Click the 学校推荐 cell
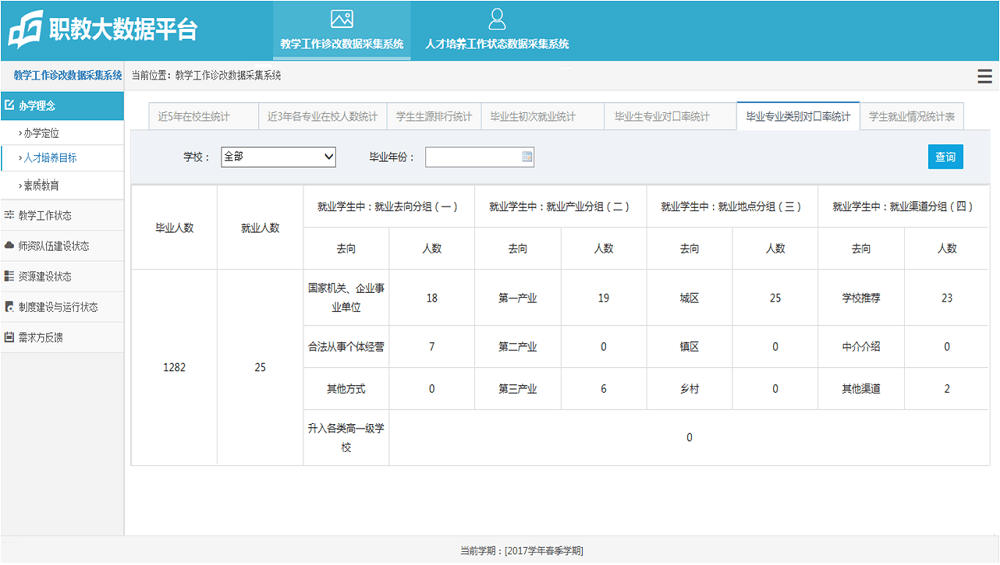The width and height of the screenshot is (1000, 565). 861,298
